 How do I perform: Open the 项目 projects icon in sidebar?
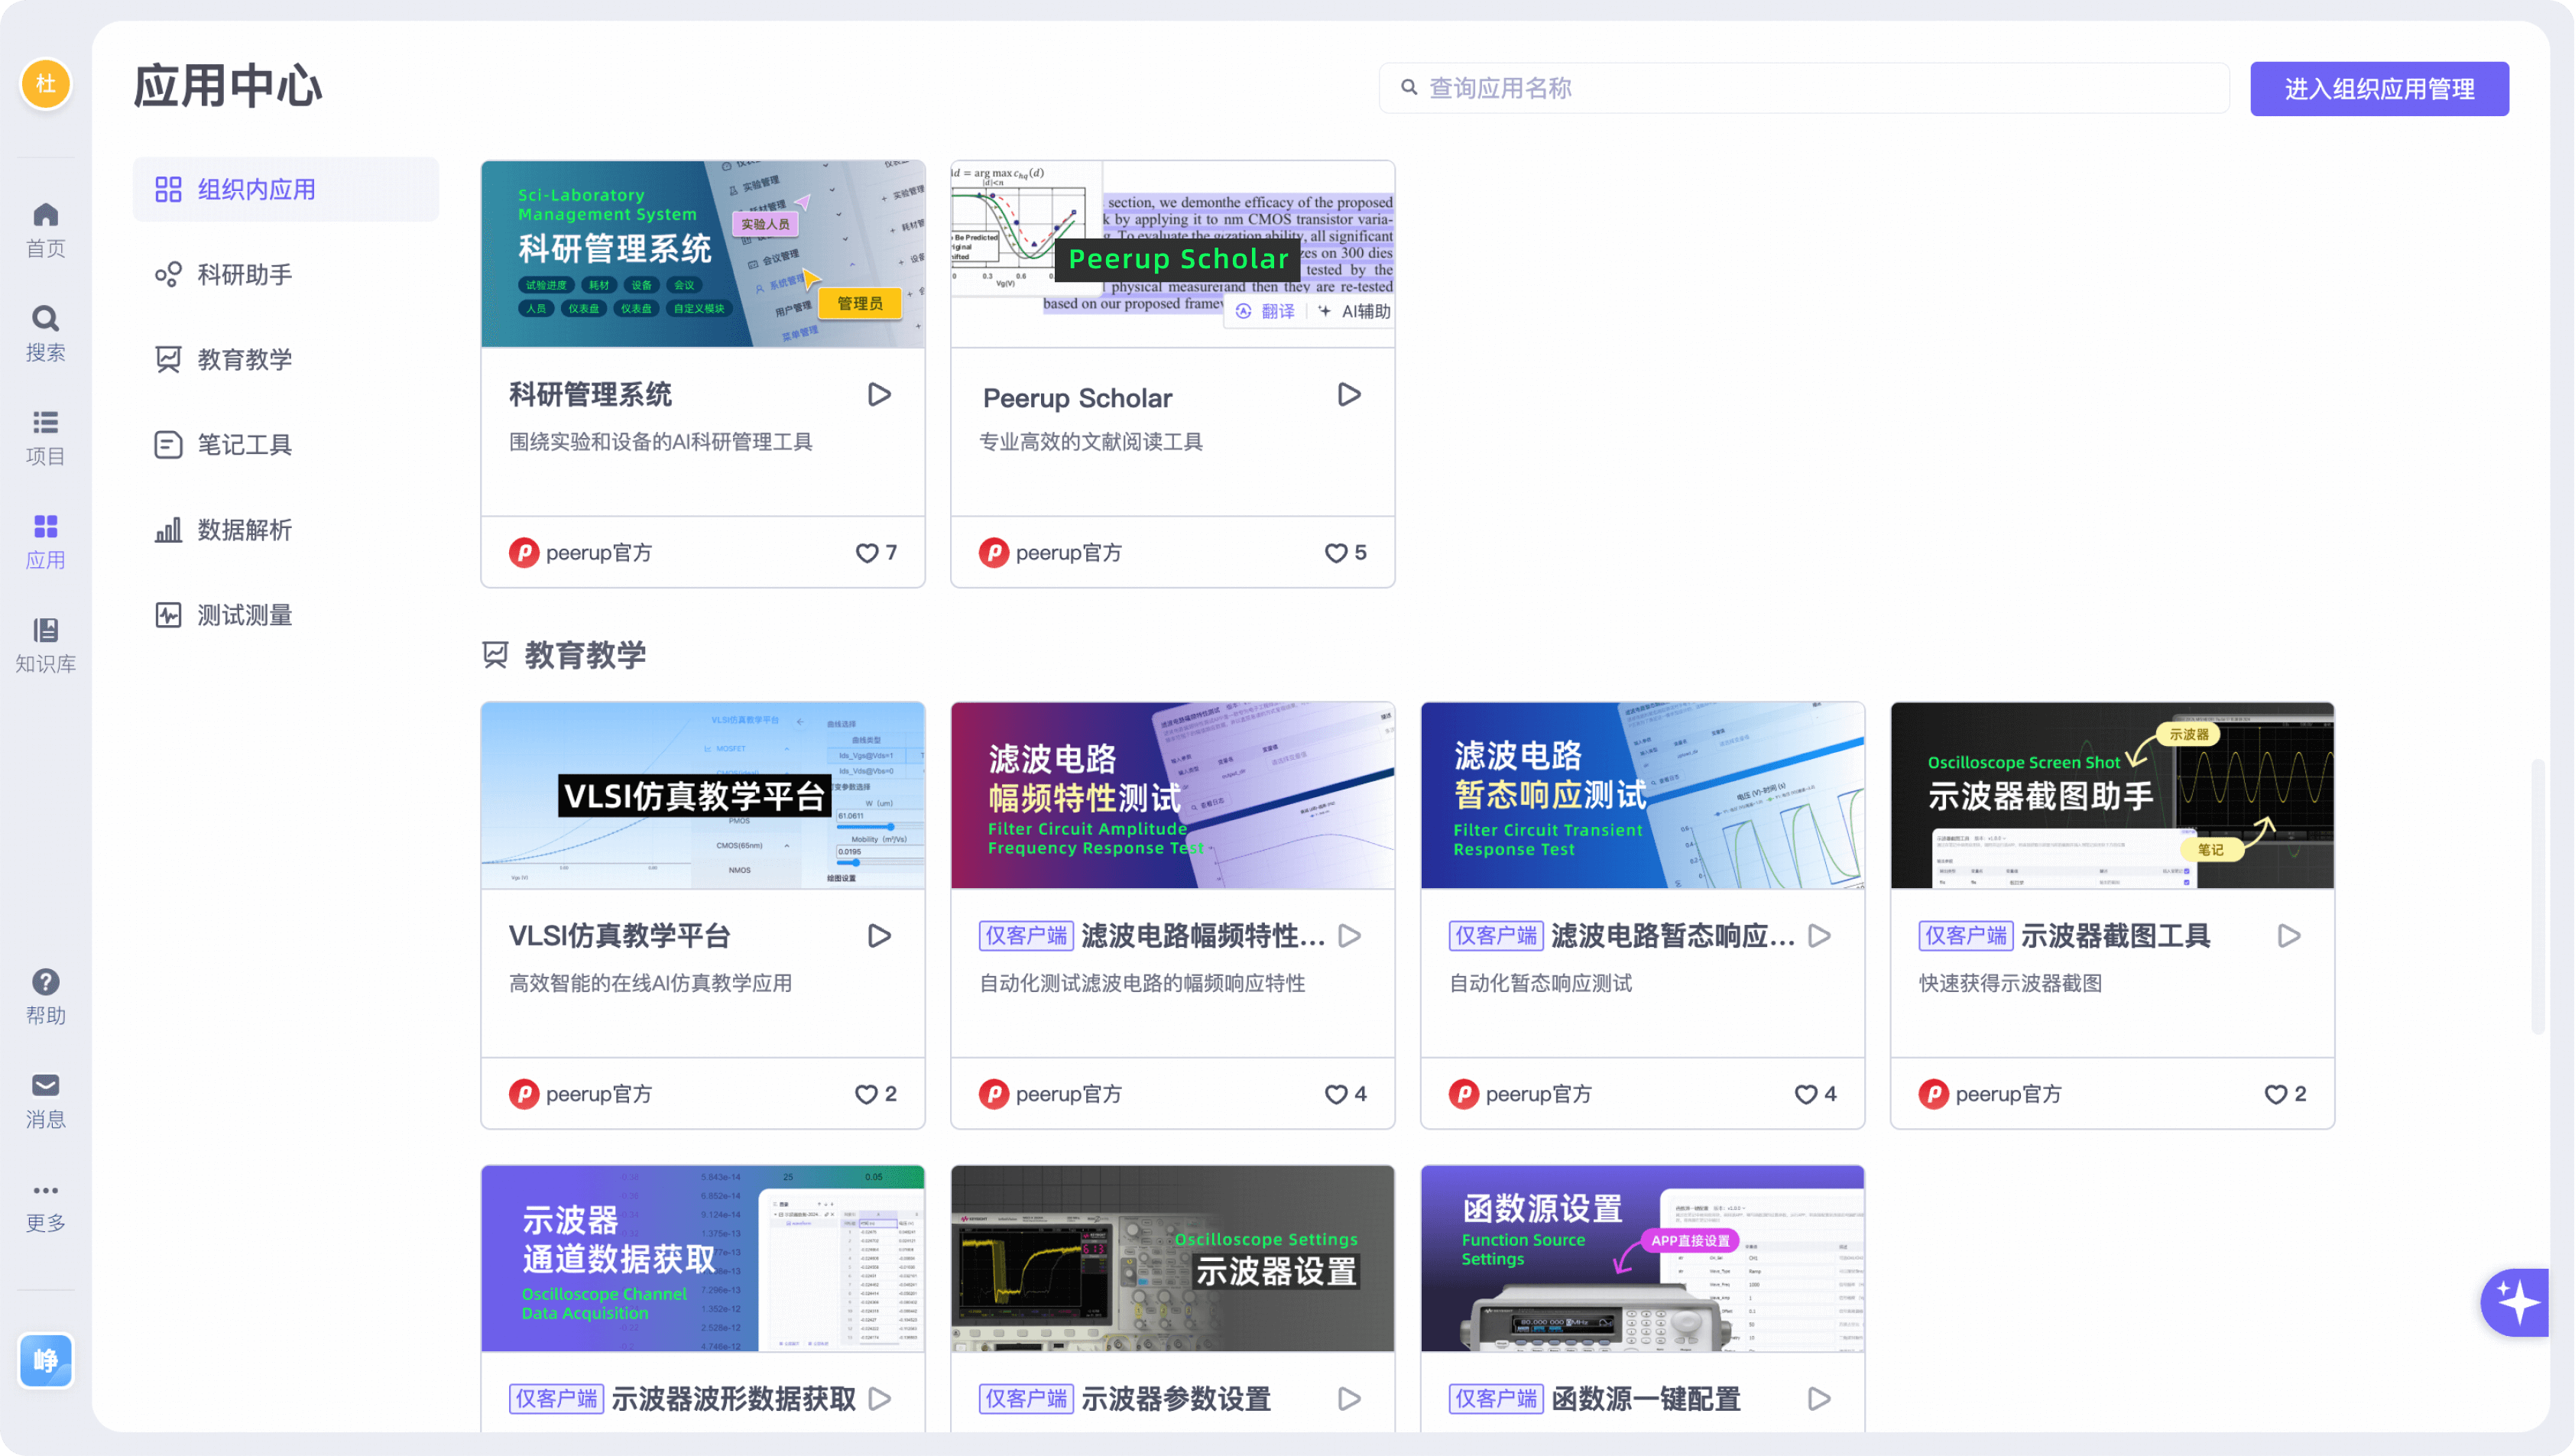pyautogui.click(x=45, y=434)
